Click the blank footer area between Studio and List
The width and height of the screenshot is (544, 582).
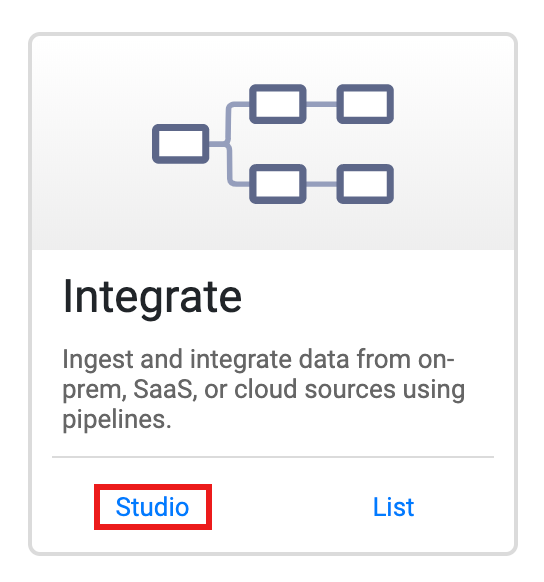[x=292, y=507]
